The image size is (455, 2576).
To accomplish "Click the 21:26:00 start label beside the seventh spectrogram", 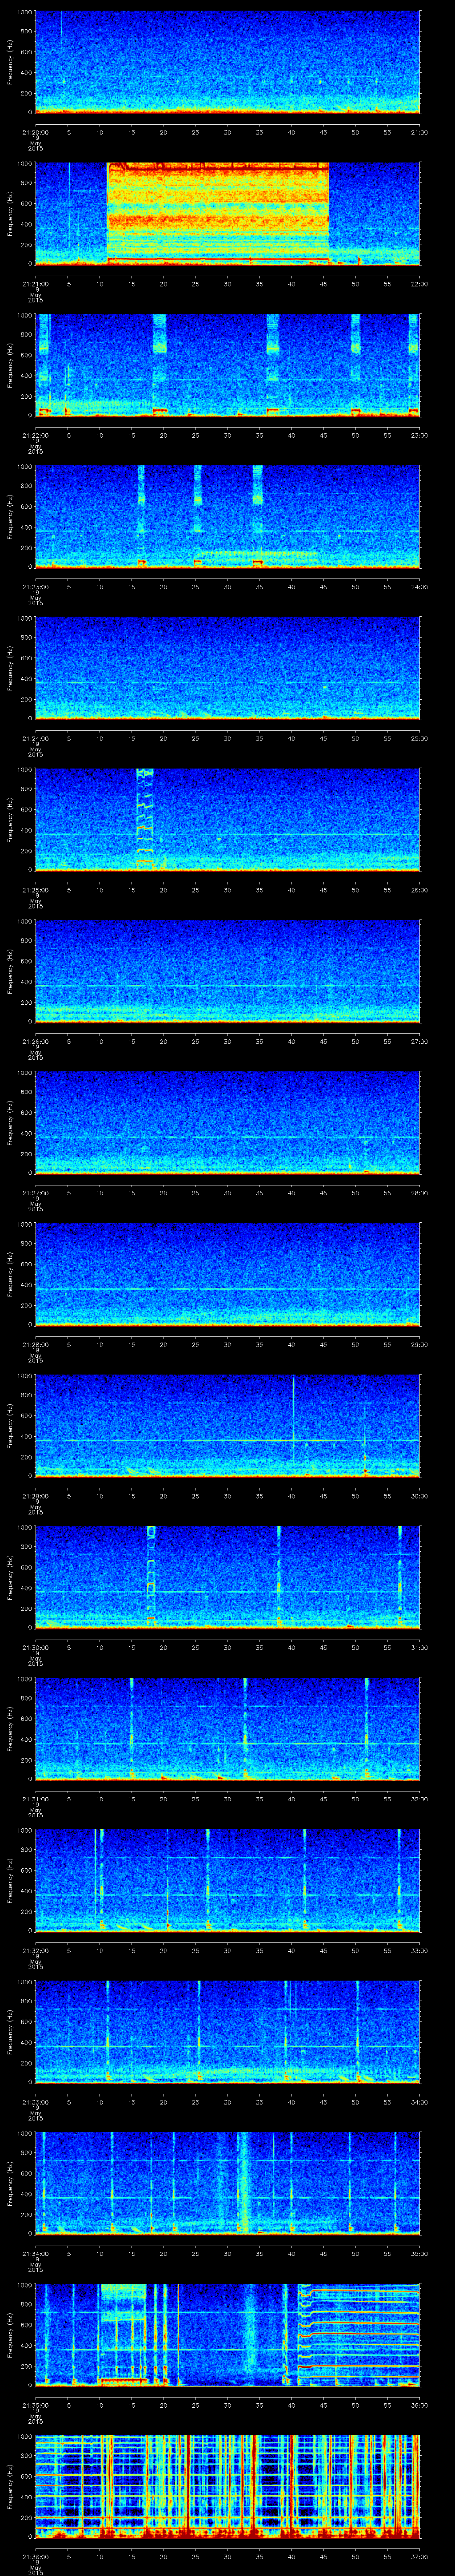I will 35,1041.
